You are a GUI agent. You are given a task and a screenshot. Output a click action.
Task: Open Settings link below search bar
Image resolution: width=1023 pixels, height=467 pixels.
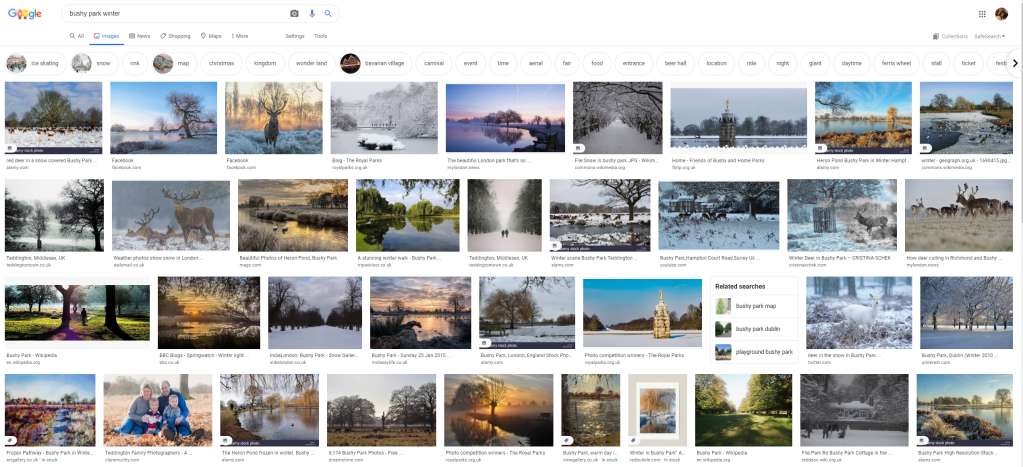[x=295, y=36]
